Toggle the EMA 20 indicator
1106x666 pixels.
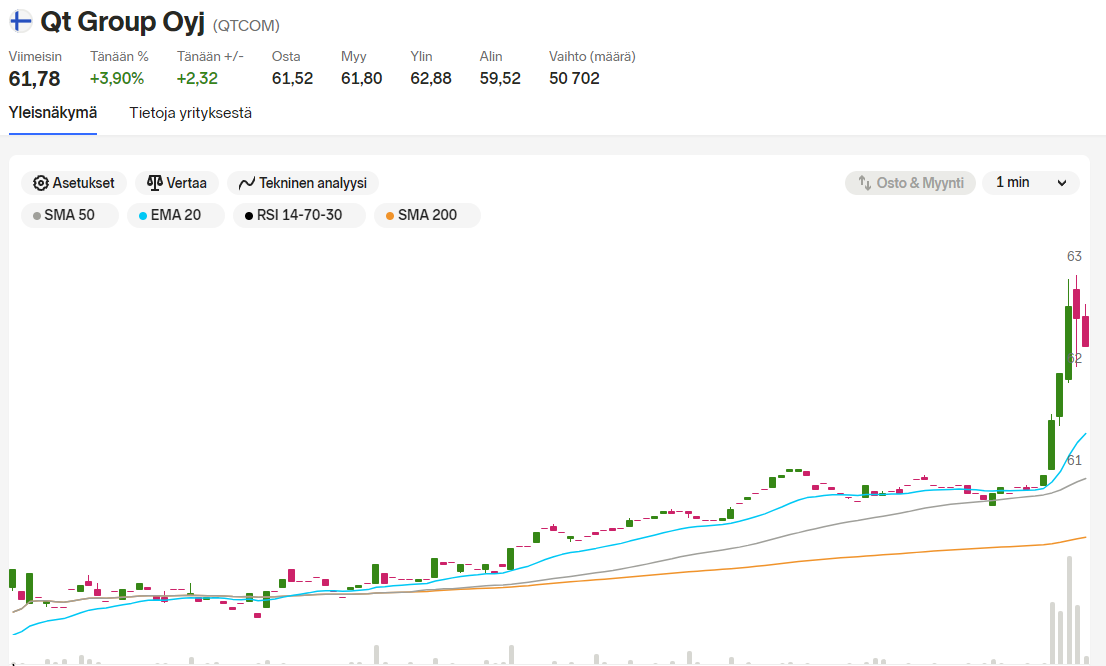(176, 215)
